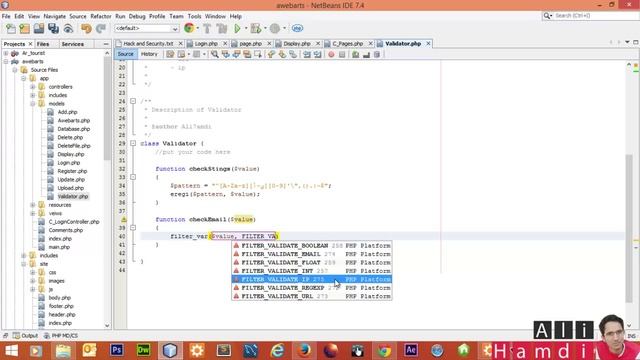Click the search magnifier icon

pos(547,16)
